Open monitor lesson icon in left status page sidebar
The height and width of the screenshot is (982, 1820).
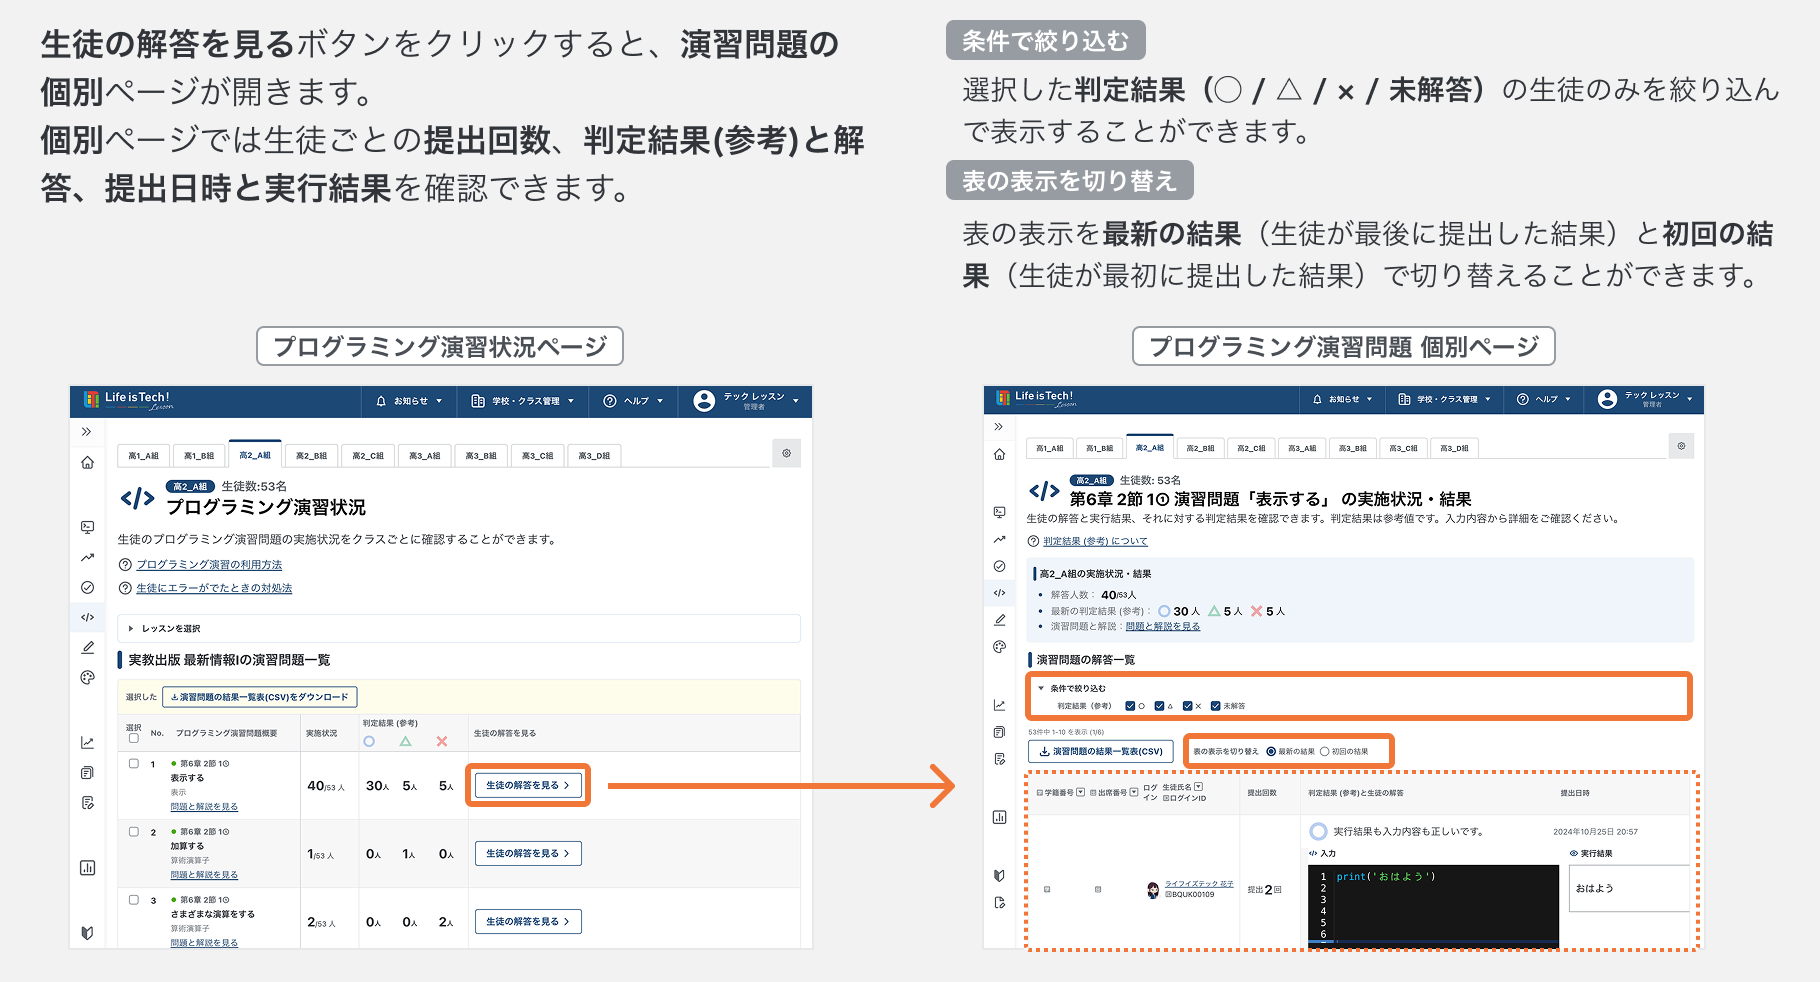(x=87, y=527)
